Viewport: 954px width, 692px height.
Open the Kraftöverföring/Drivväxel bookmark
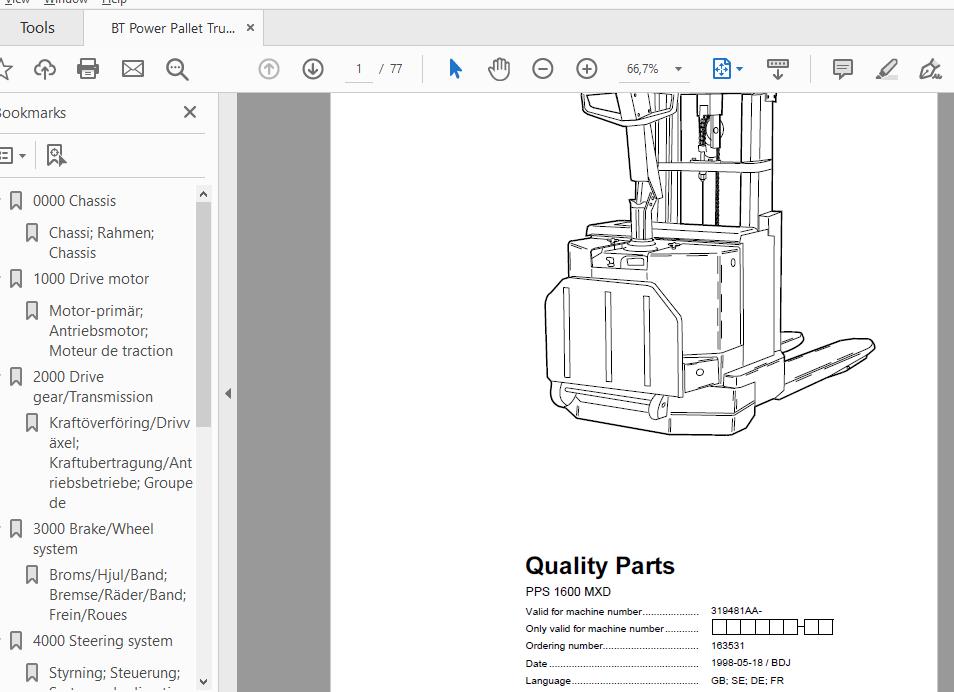pos(120,463)
